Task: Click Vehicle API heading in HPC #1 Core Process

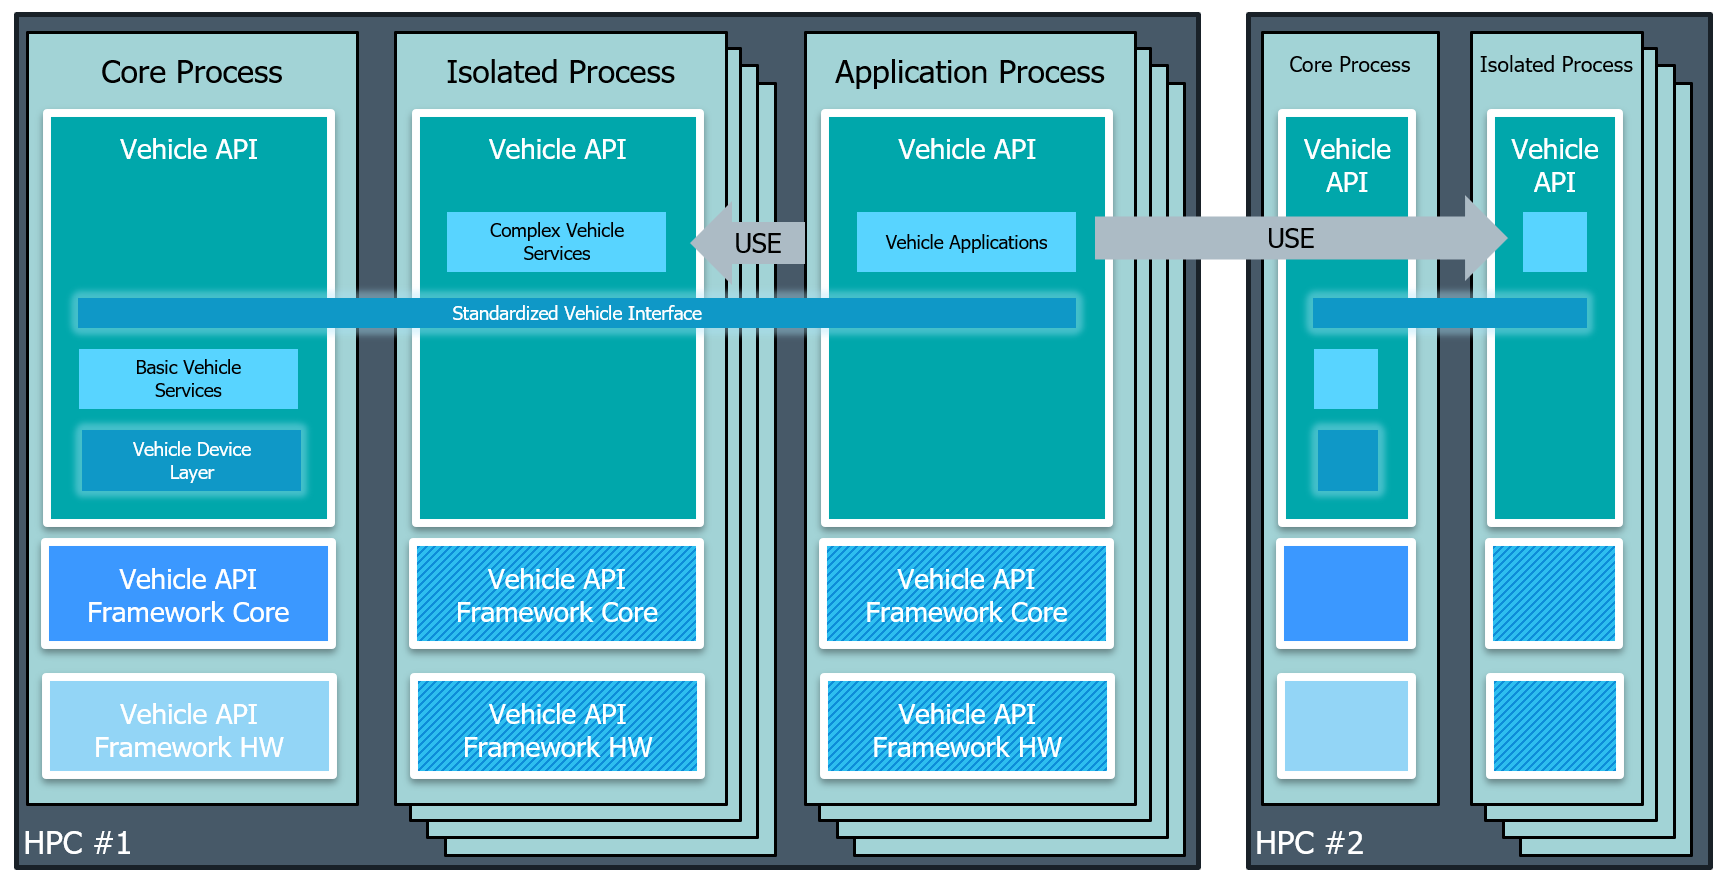Action: coord(188,149)
